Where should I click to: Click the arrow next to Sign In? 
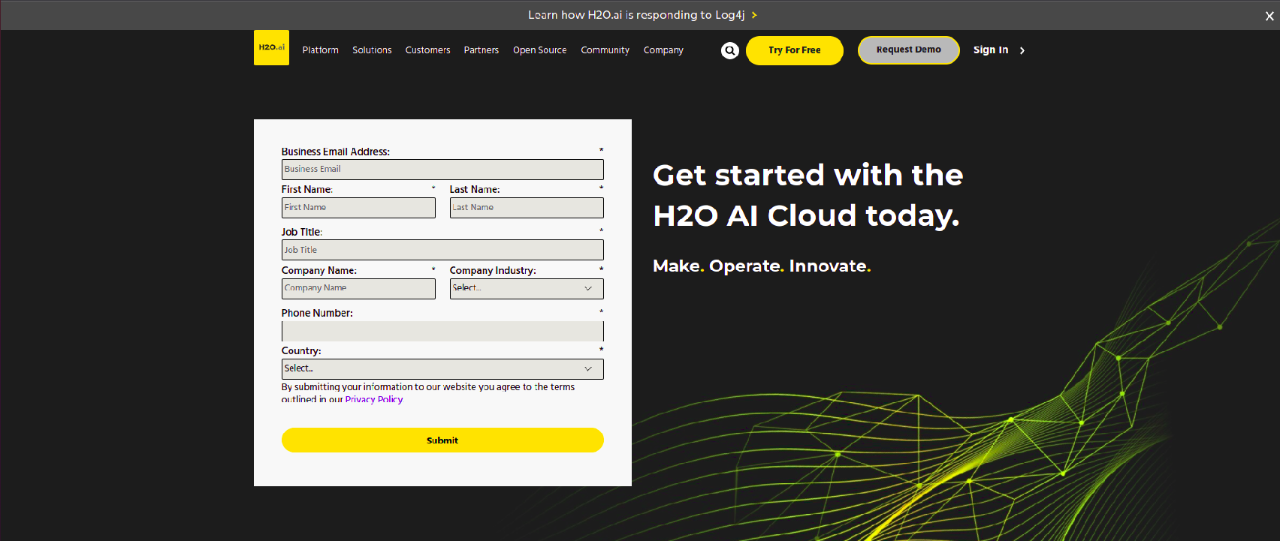[1022, 51]
